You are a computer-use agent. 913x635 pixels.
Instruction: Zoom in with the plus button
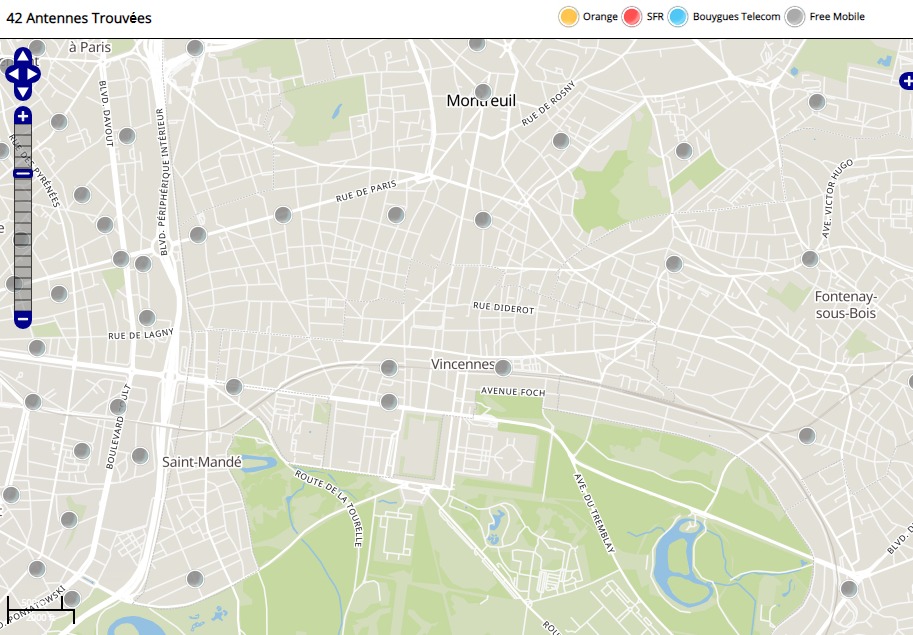22,116
